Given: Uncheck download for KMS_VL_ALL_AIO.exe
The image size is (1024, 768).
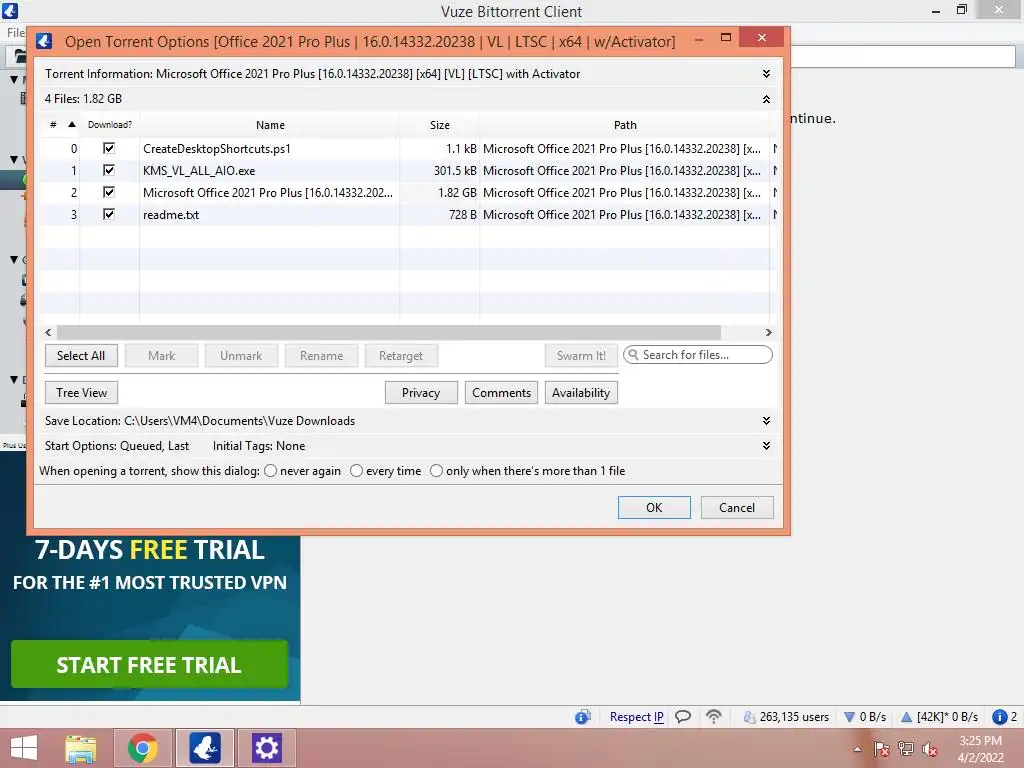Looking at the screenshot, I should pyautogui.click(x=109, y=170).
